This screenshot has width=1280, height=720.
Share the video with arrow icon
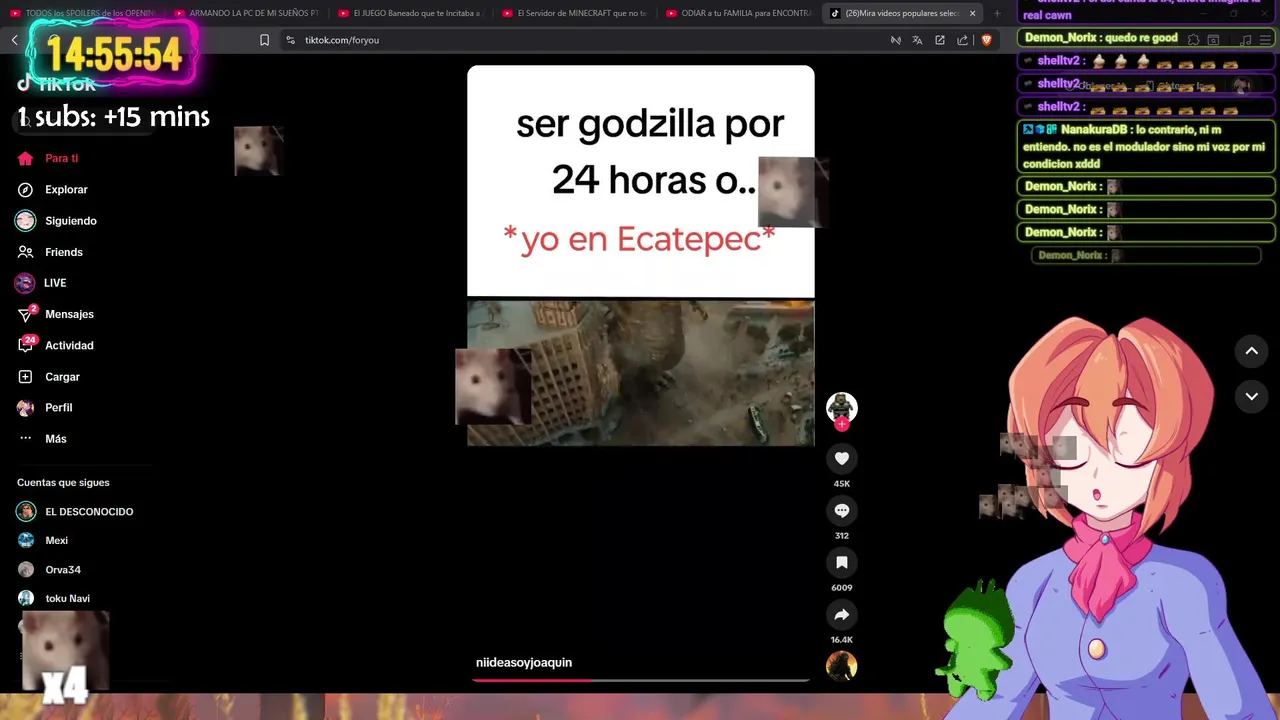842,614
